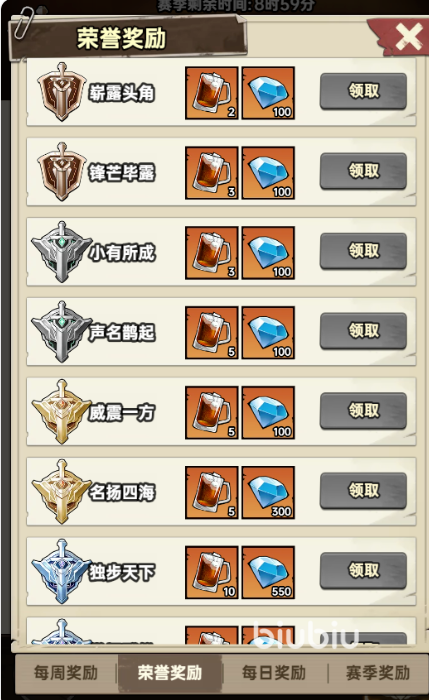Image resolution: width=429 pixels, height=700 pixels.
Task: Open the 赛季奖励 tab
Action: pos(378,673)
